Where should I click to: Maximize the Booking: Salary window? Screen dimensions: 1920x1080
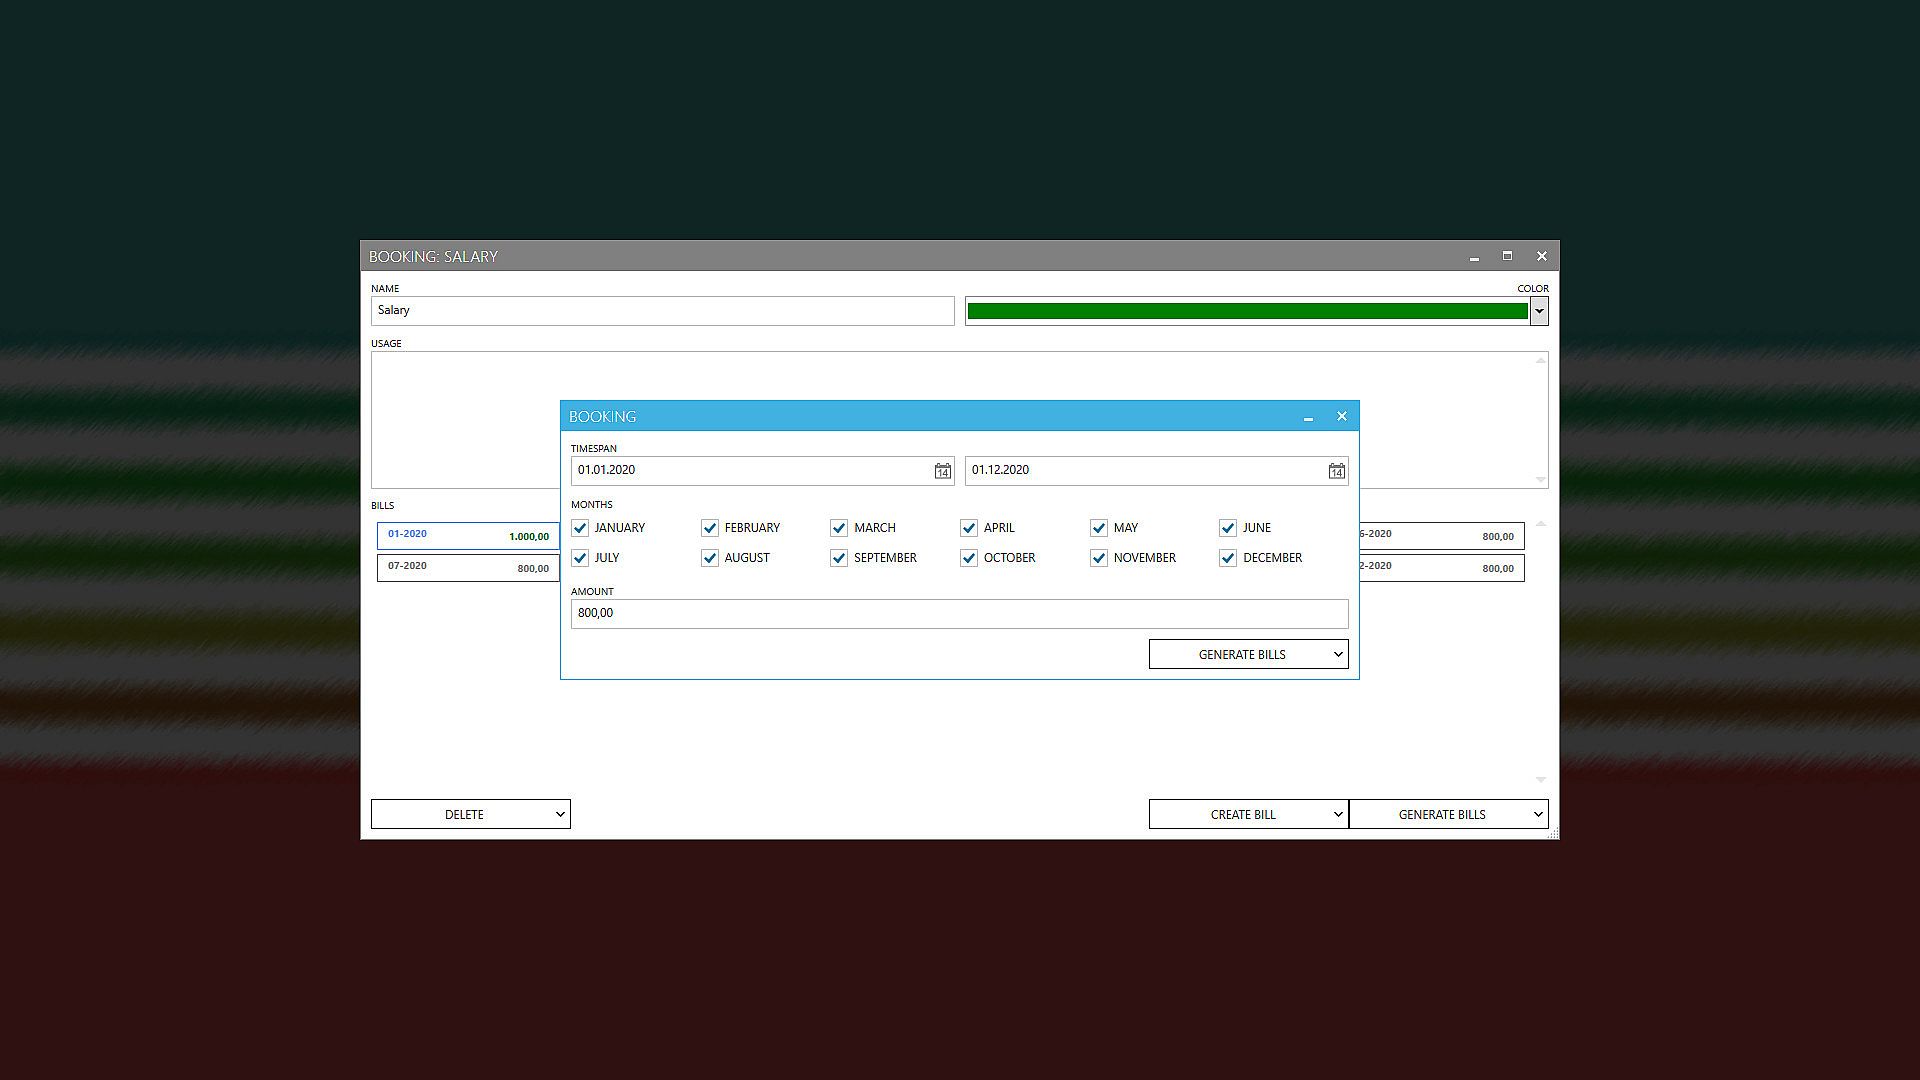pos(1507,256)
